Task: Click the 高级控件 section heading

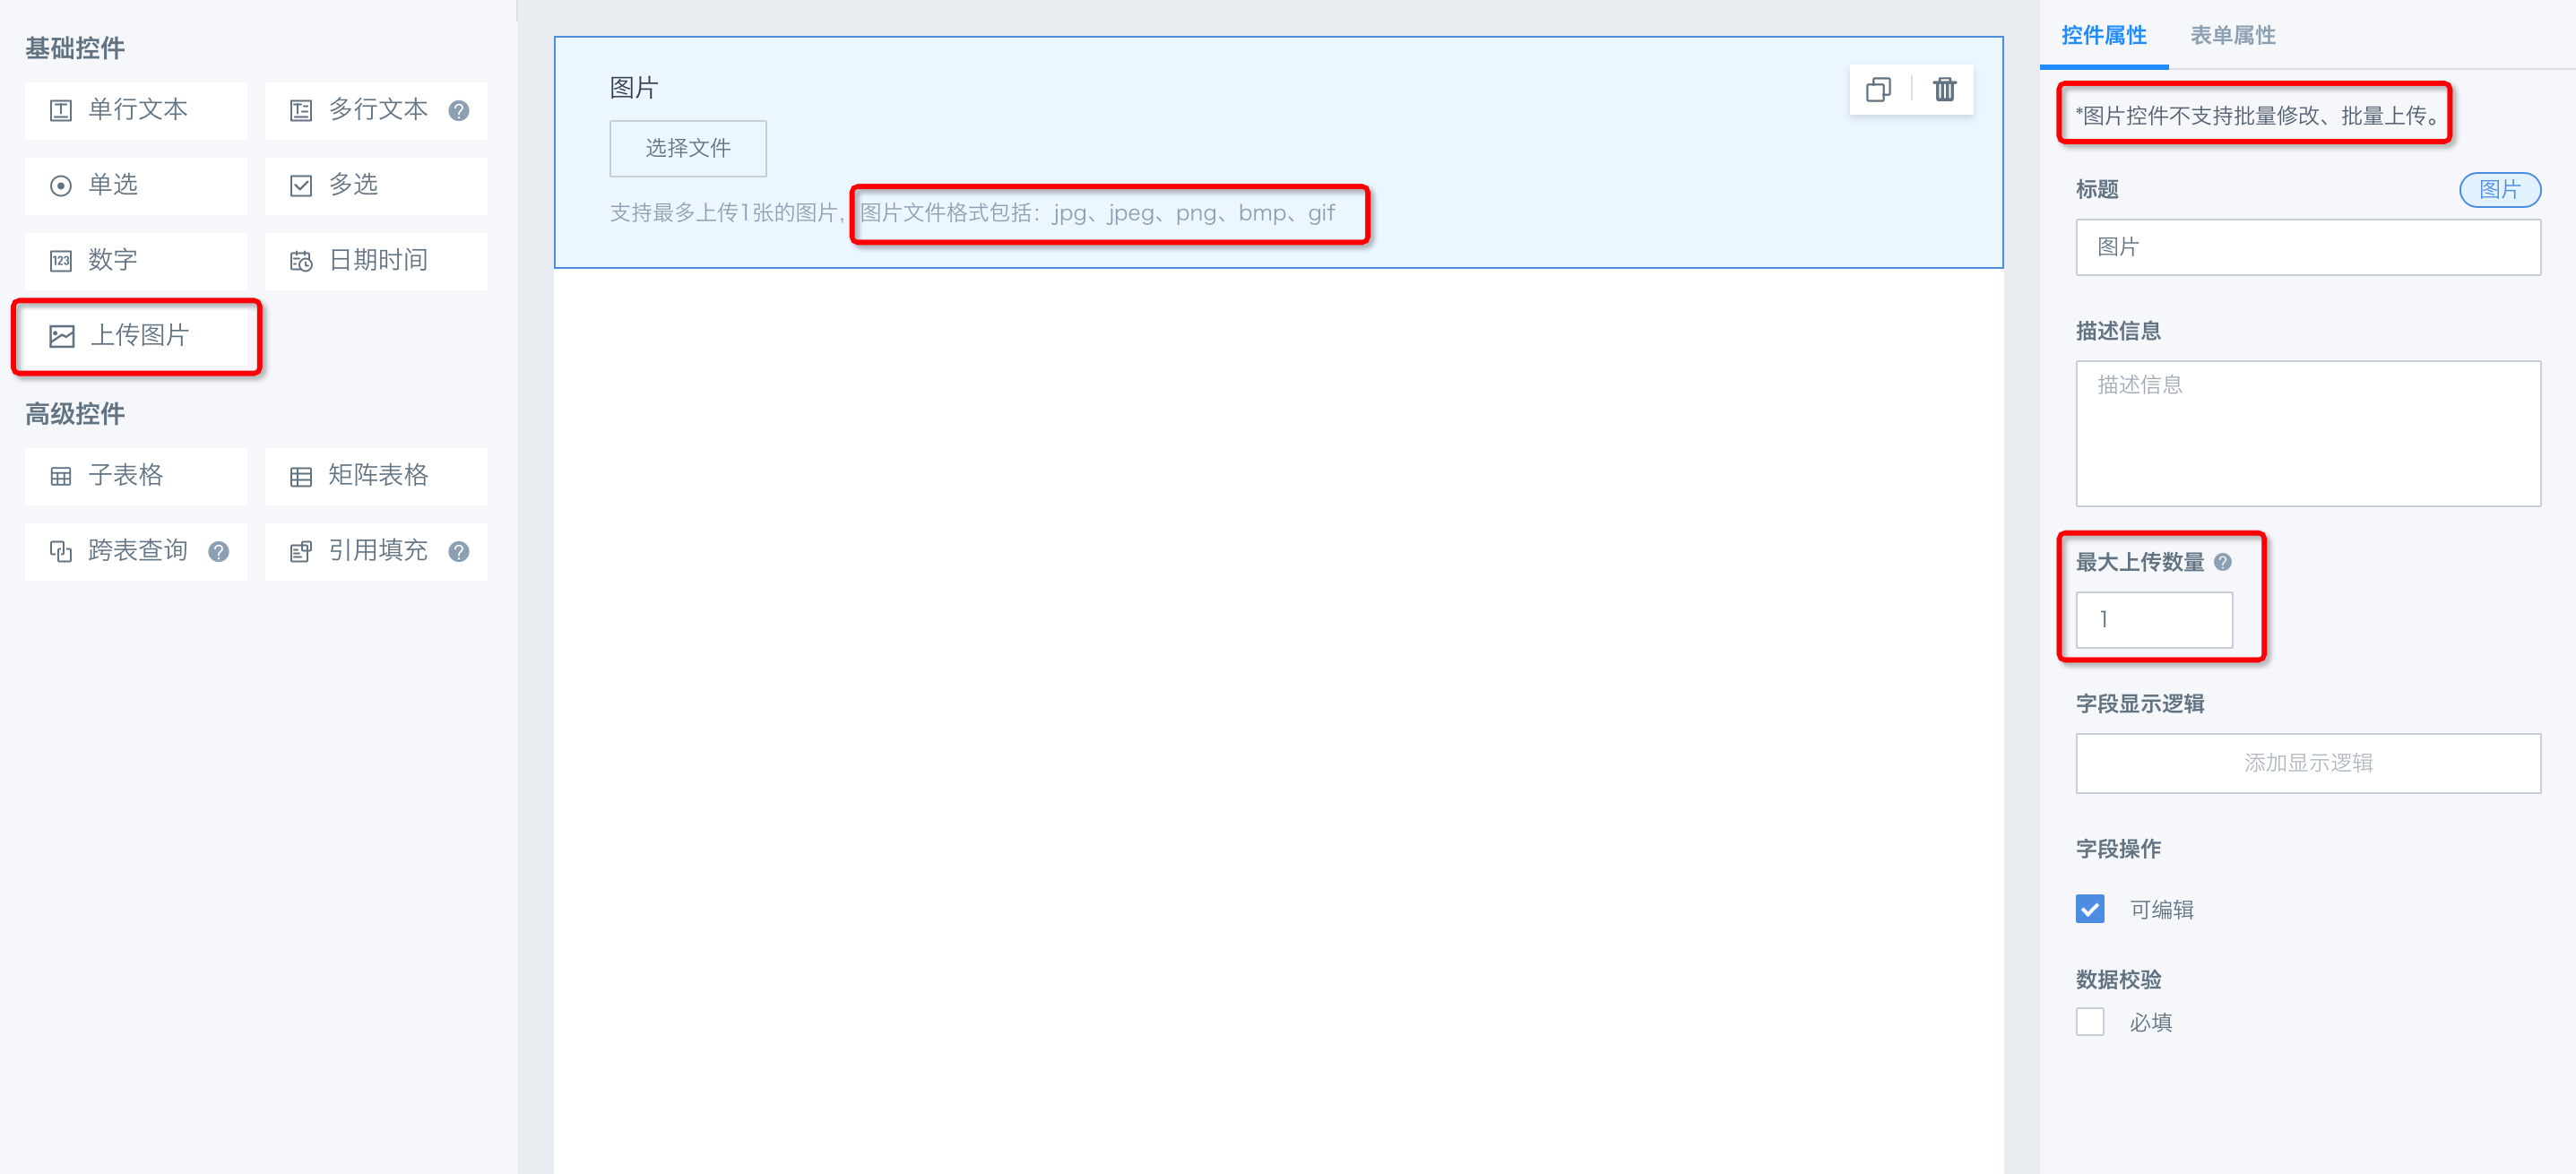Action: click(x=75, y=414)
